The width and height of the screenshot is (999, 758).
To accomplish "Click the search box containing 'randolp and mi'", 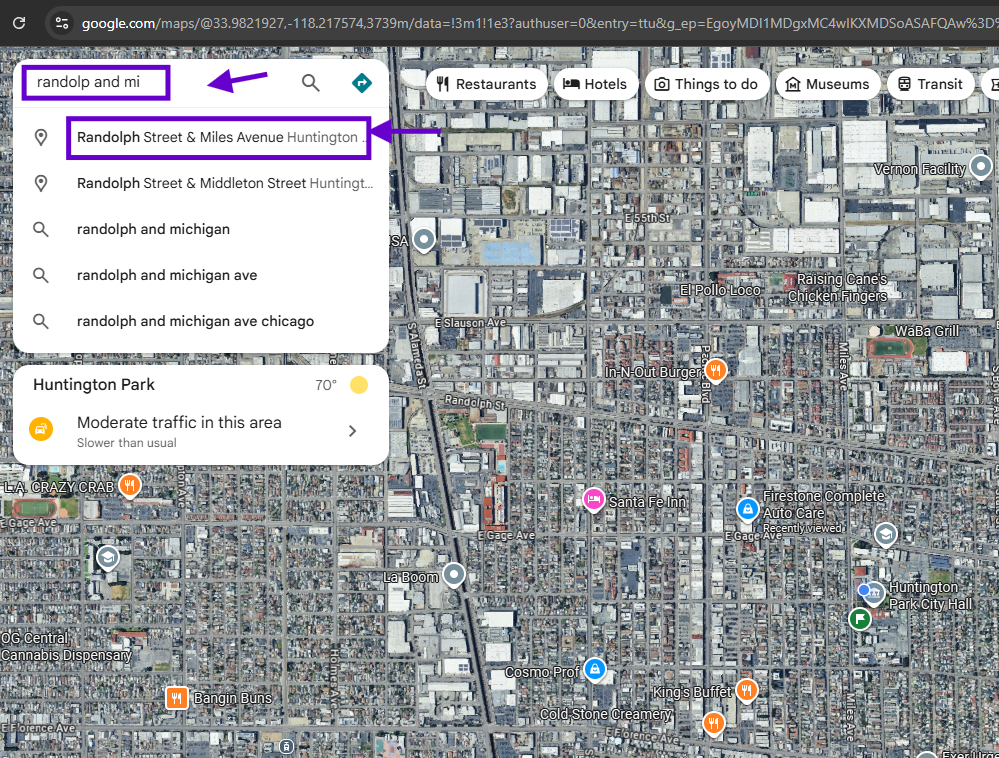I will [96, 82].
